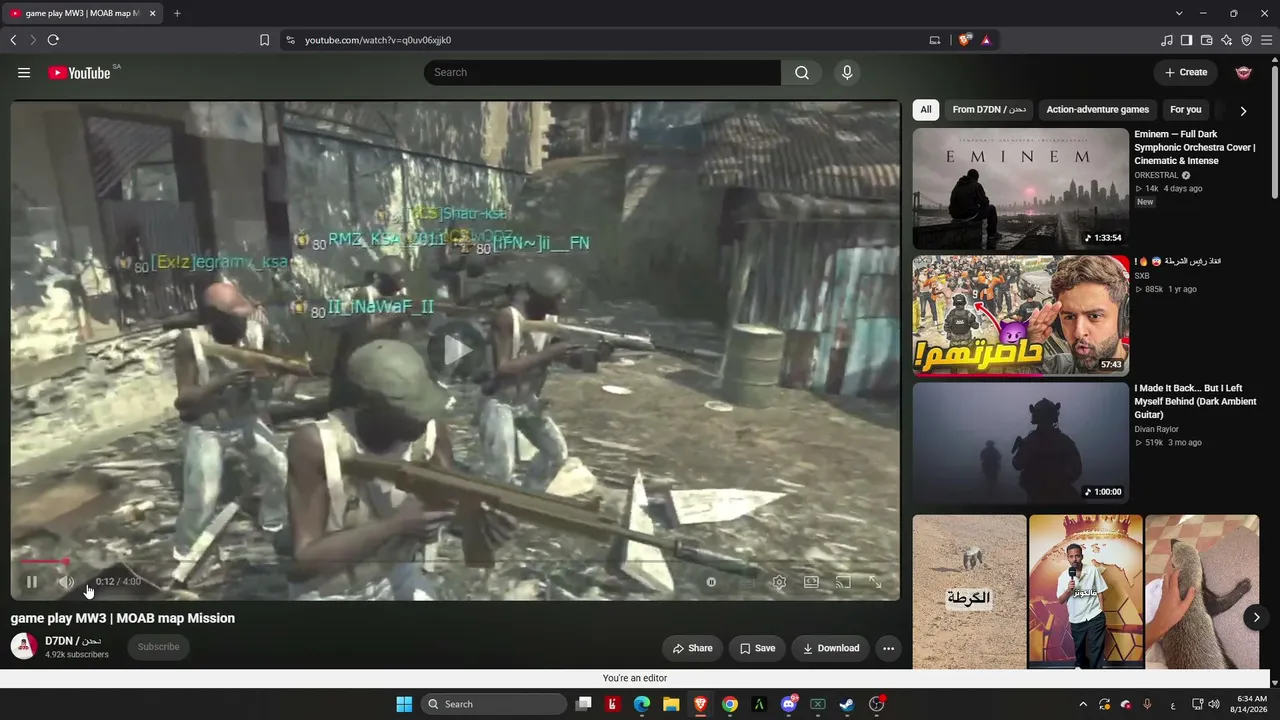This screenshot has width=1280, height=720.
Task: Open the Create menu
Action: (1186, 72)
